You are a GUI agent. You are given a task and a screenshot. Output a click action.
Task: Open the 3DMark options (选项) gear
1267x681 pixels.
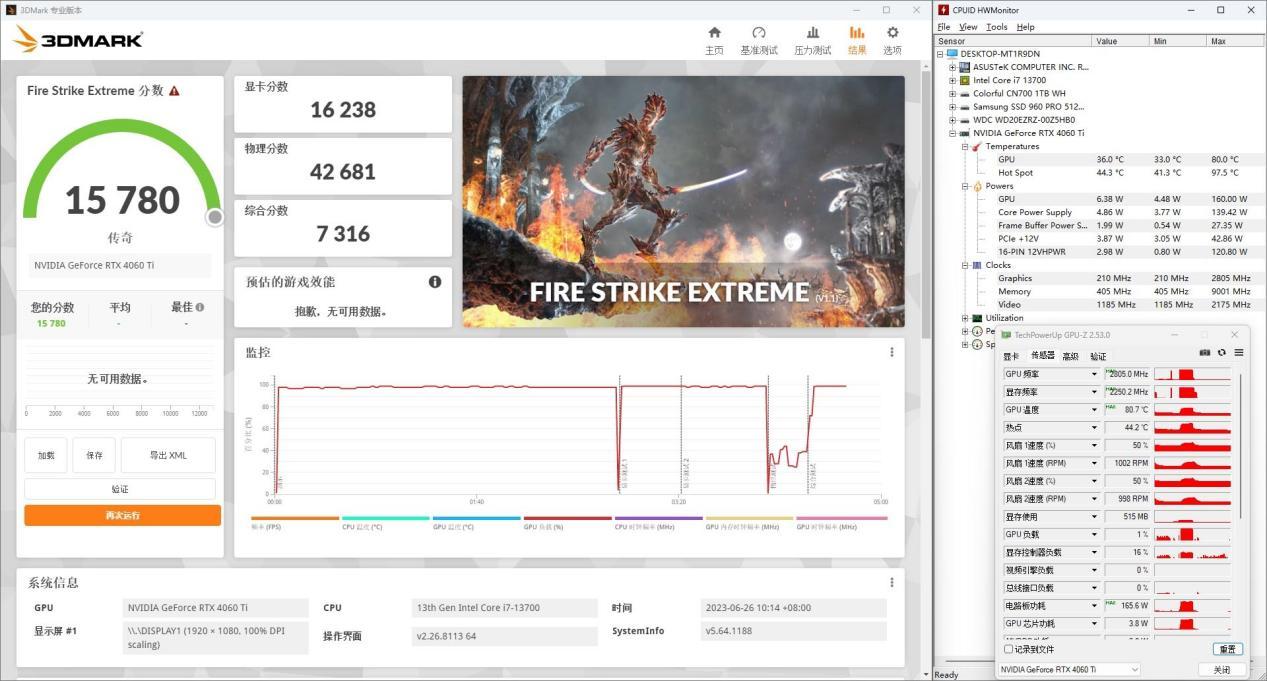892,40
